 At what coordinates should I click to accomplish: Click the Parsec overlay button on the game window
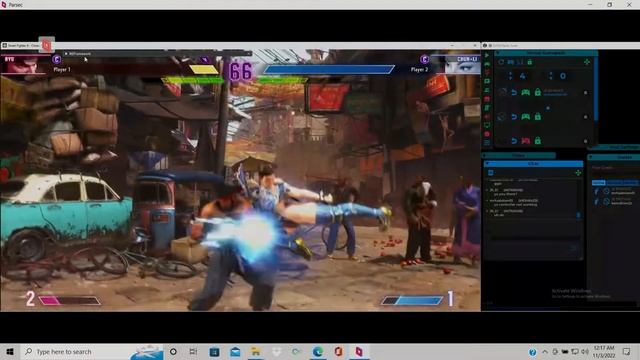47,45
